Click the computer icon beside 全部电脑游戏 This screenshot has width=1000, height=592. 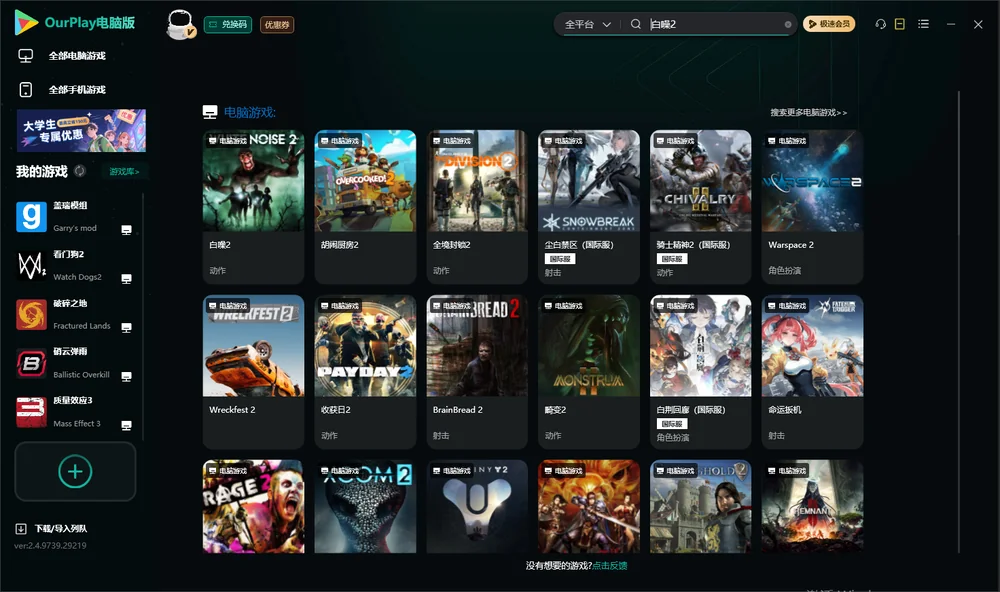(x=26, y=56)
